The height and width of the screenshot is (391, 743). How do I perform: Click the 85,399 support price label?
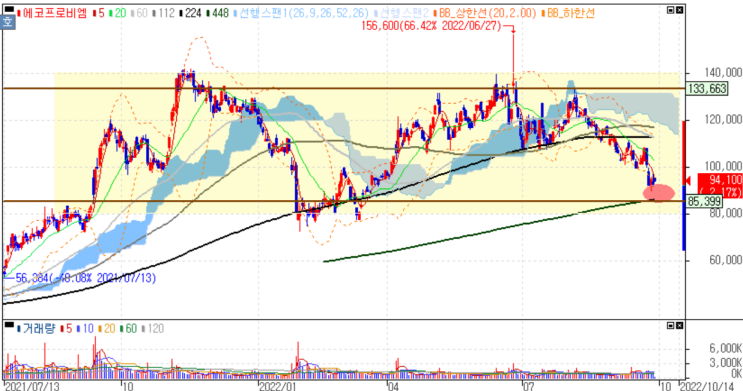tap(705, 202)
